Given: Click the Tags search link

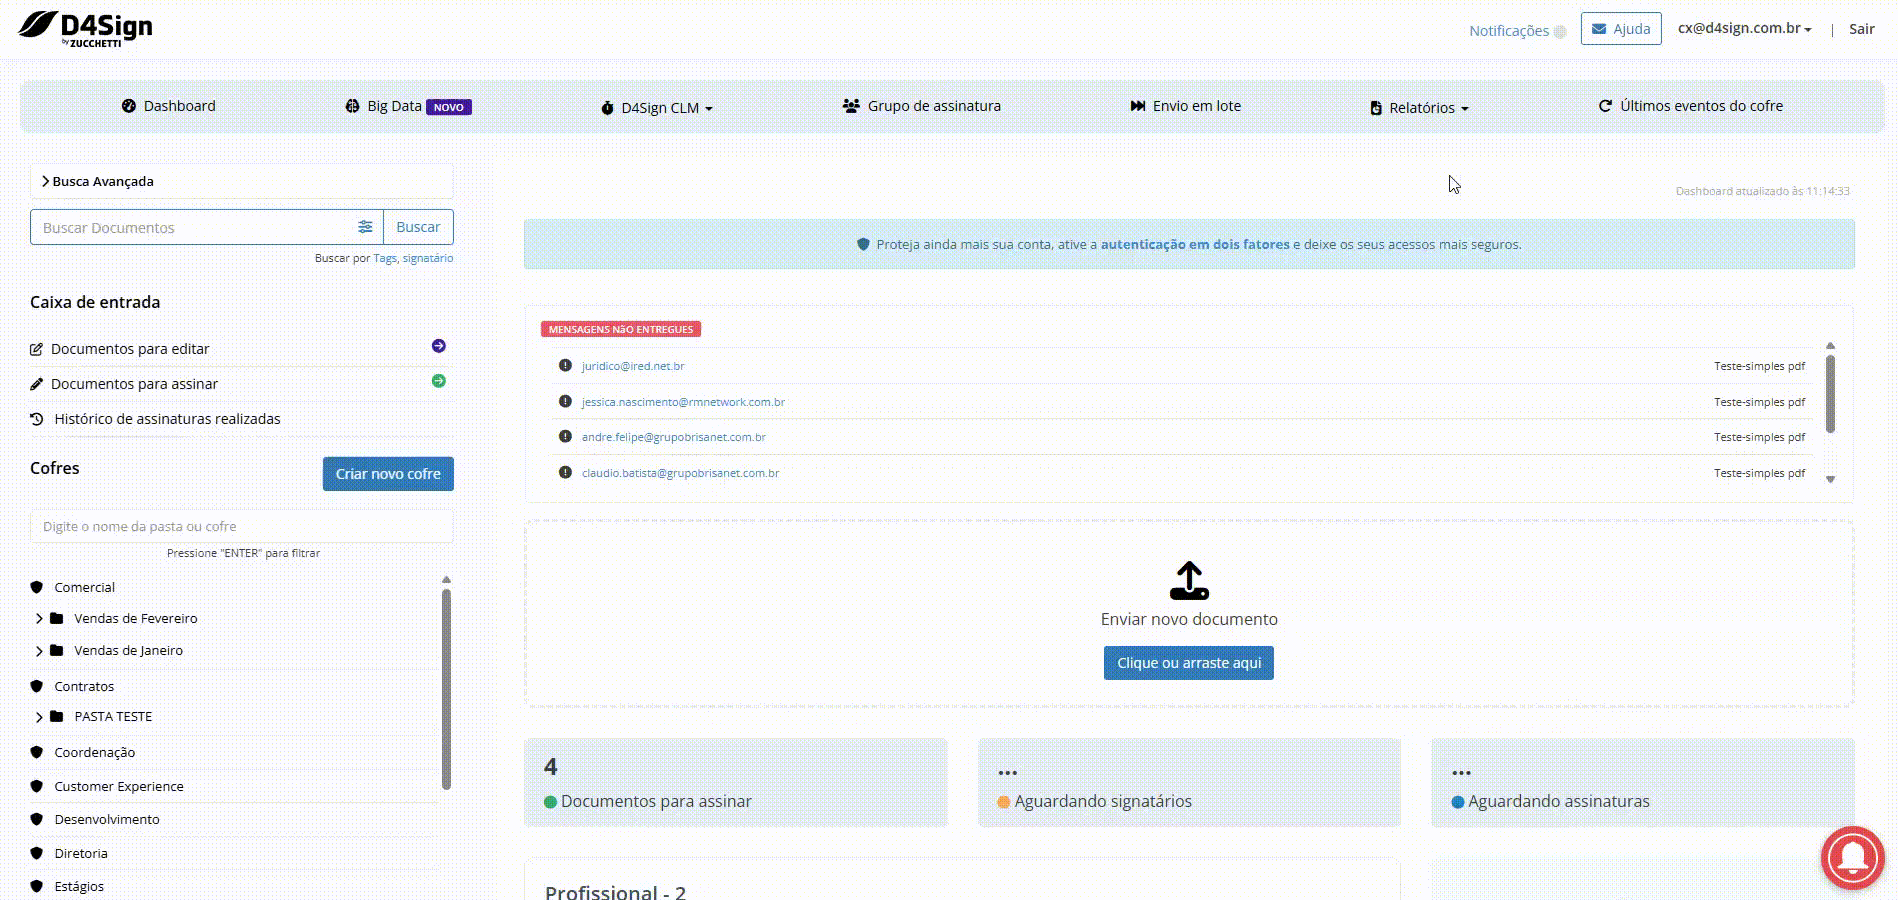Looking at the screenshot, I should 384,258.
